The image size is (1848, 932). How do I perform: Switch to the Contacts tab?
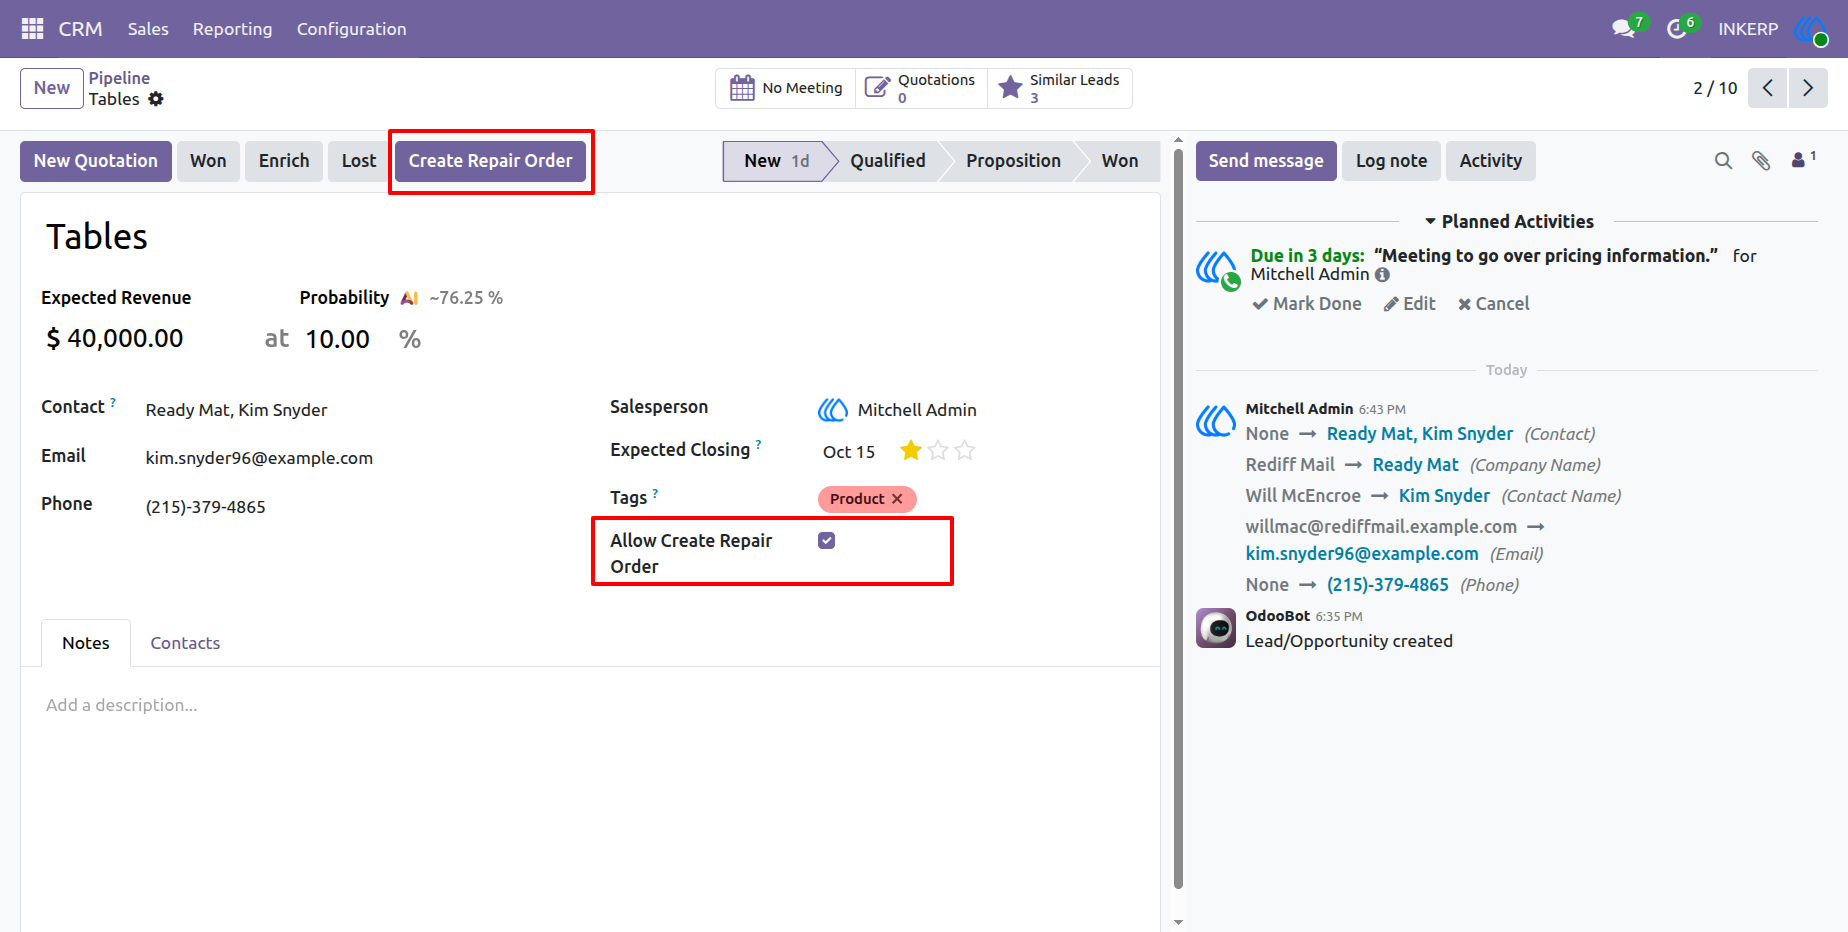(x=185, y=643)
